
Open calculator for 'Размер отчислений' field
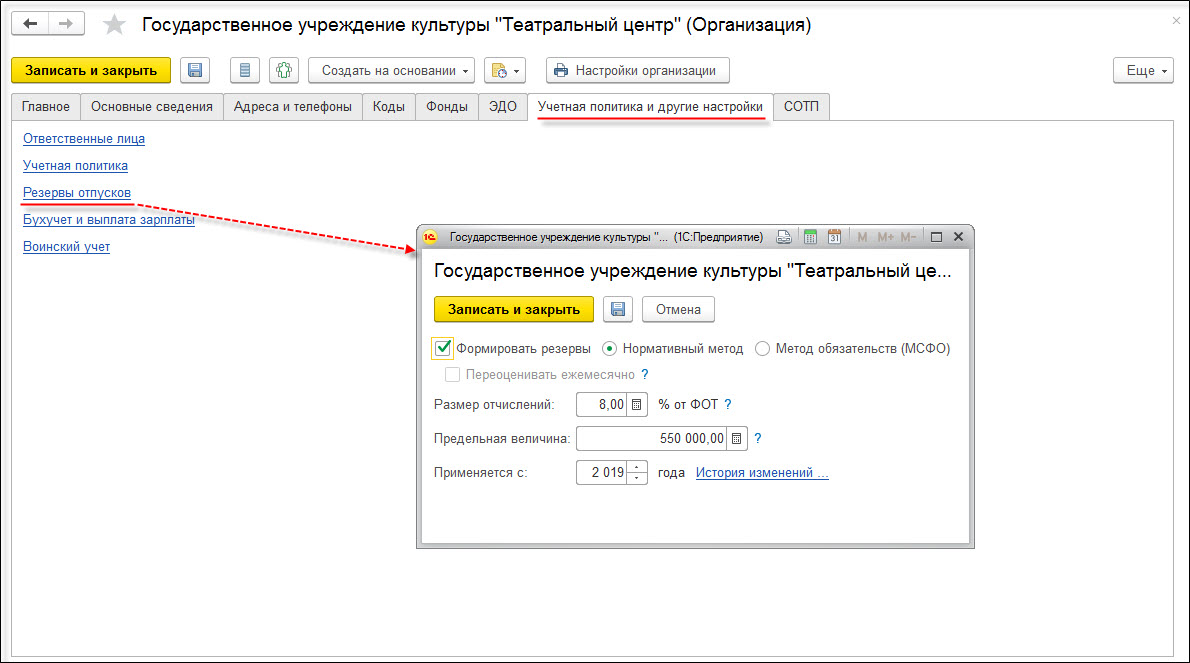pos(637,405)
